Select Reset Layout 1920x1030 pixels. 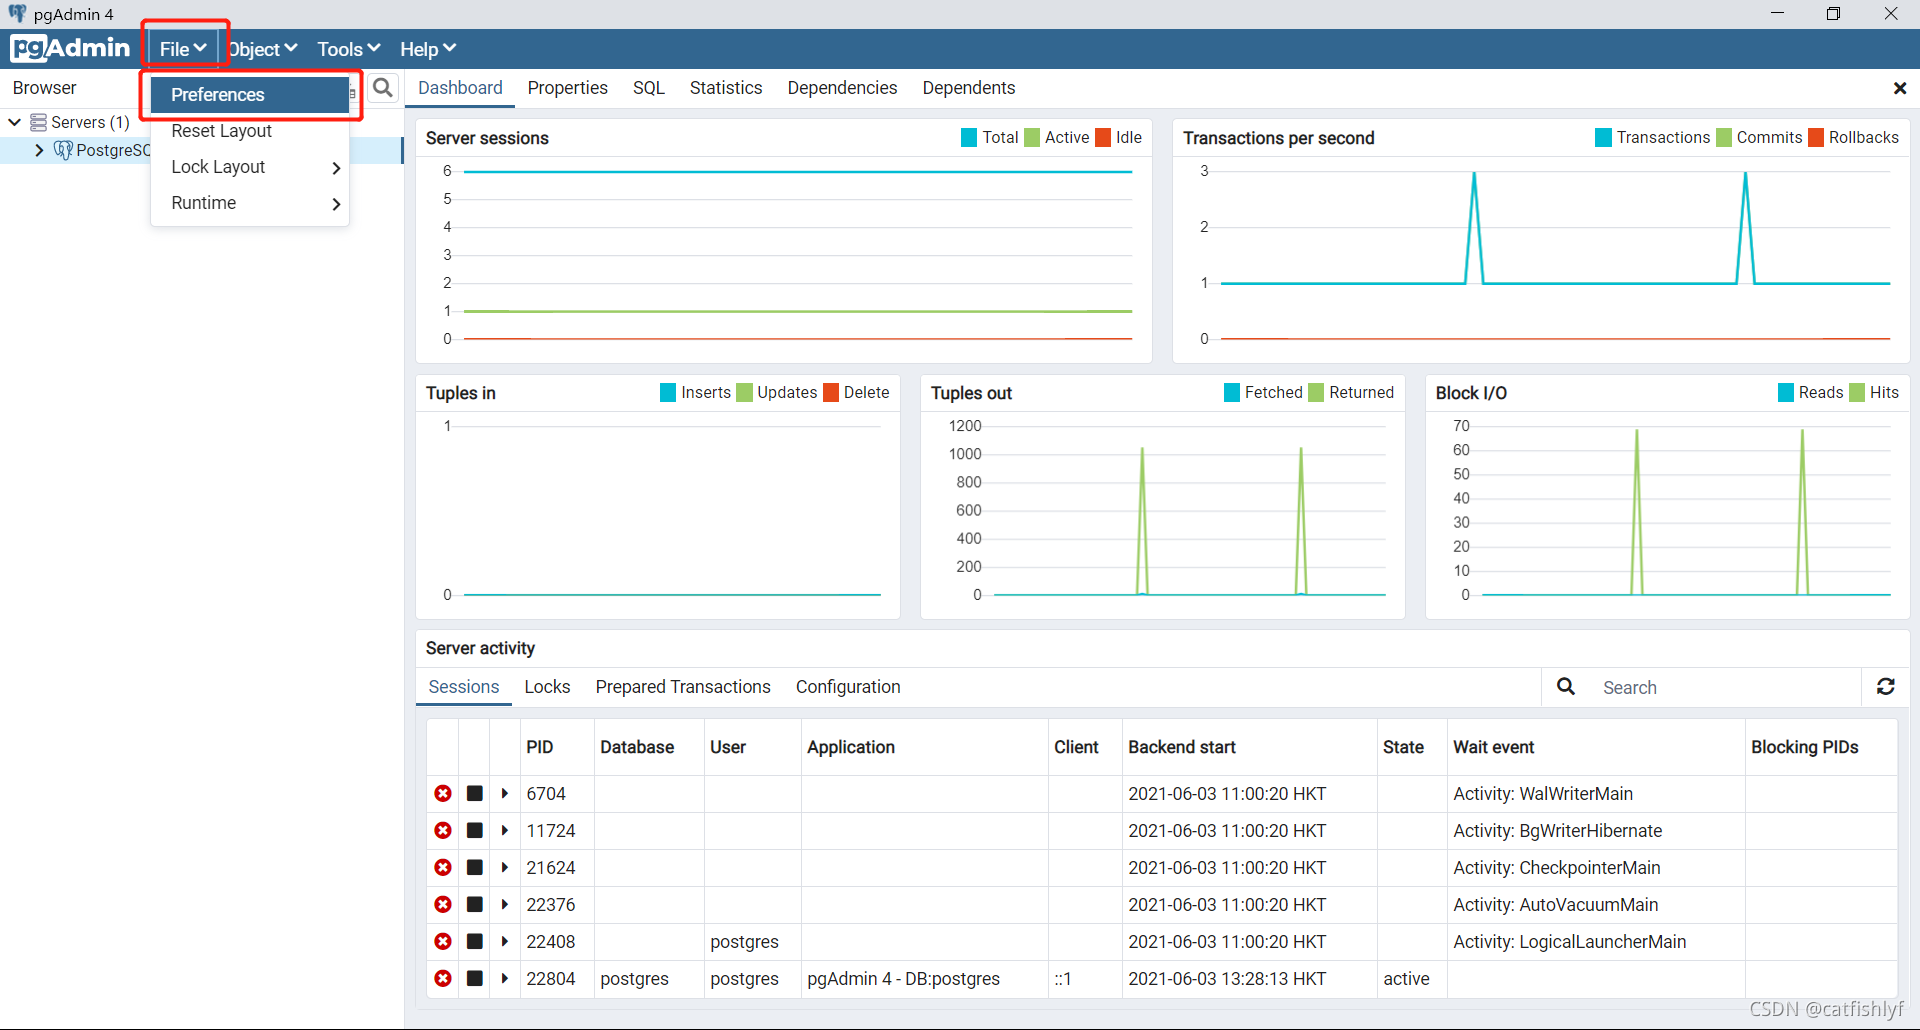pyautogui.click(x=221, y=131)
